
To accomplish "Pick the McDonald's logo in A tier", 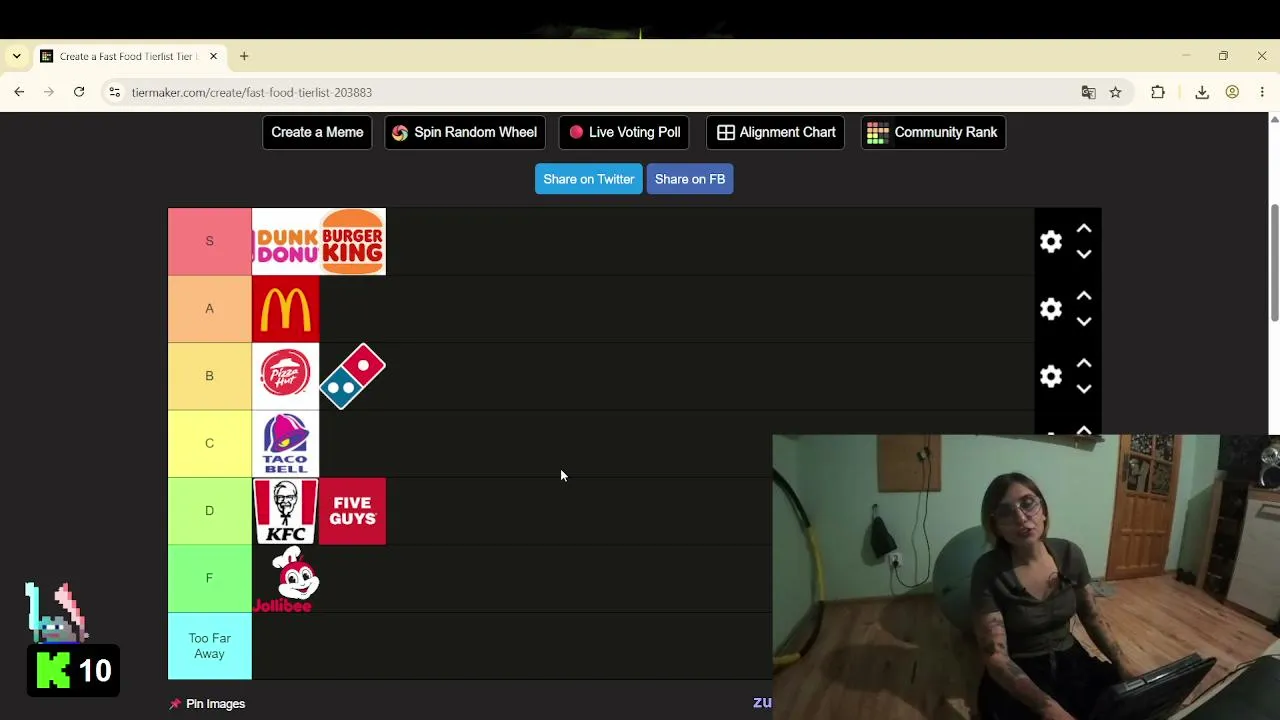I will tap(285, 309).
